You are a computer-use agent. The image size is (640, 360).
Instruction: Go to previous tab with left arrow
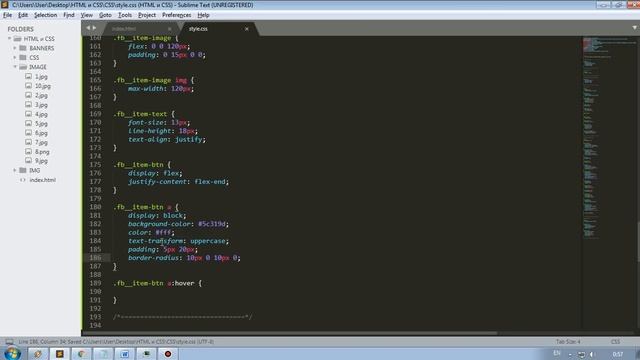(x=88, y=28)
